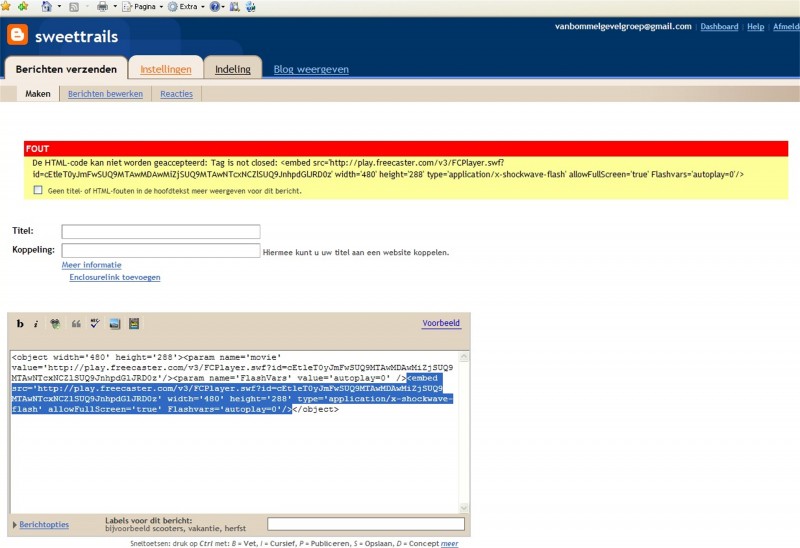Click the sweettrails blog title
Image resolution: width=800 pixels, height=548 pixels.
77,36
